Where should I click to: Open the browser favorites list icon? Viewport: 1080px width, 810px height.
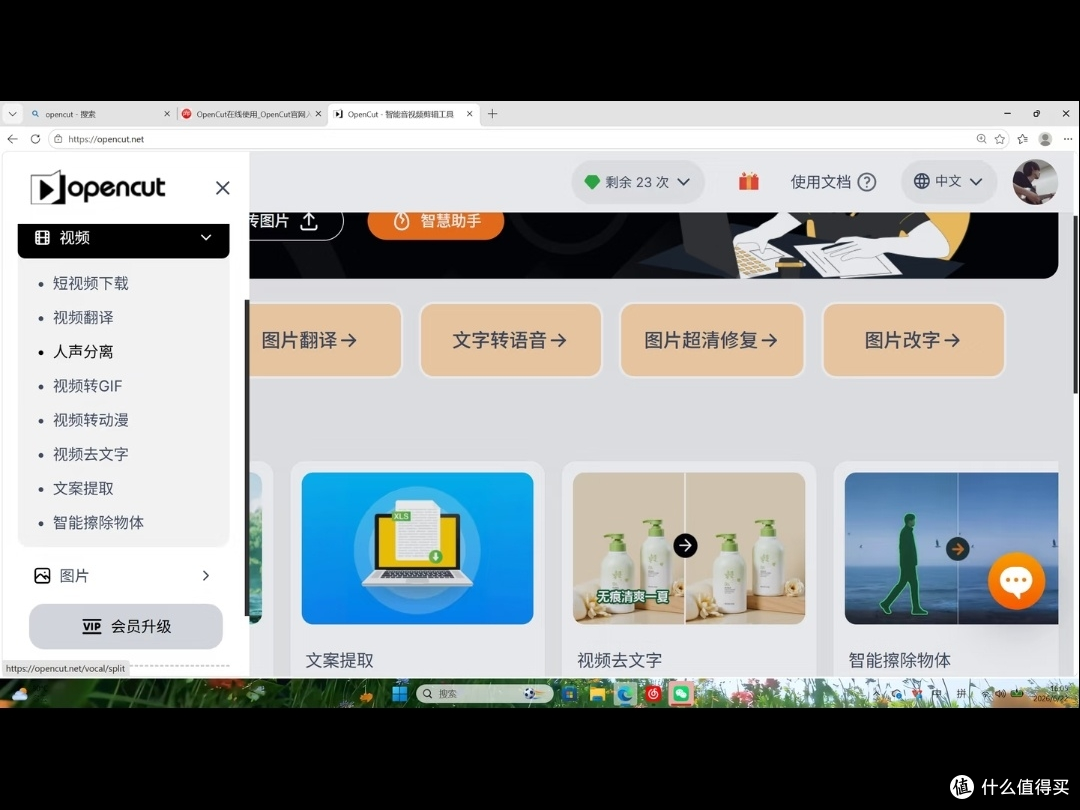[1023, 139]
